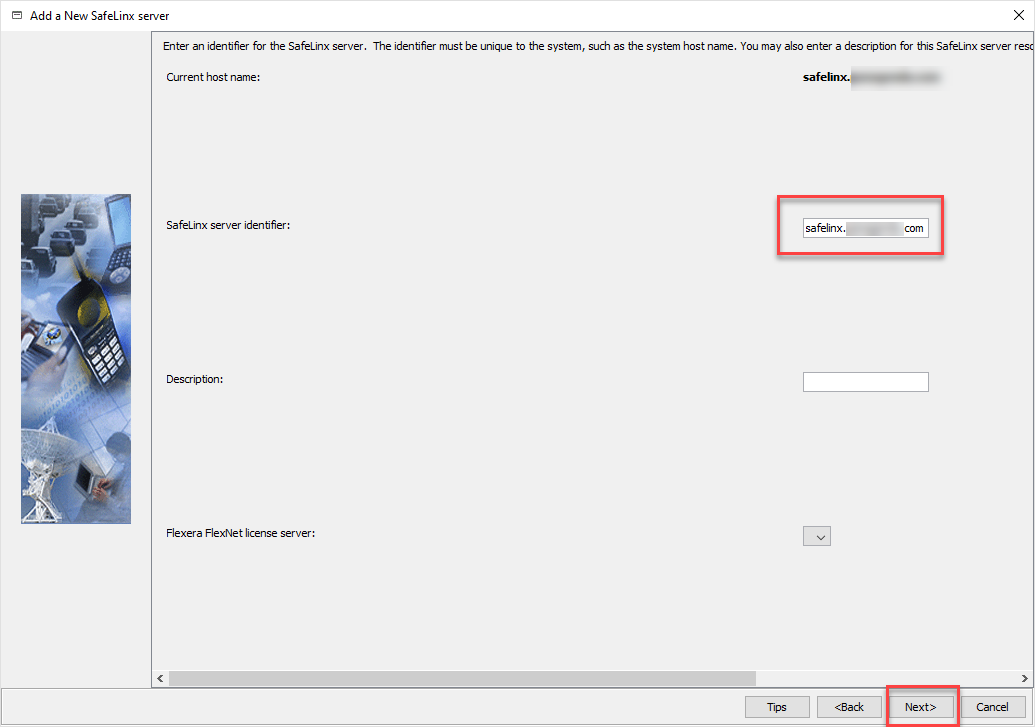Click the bold current host name value
The height and width of the screenshot is (727, 1035).
872,77
